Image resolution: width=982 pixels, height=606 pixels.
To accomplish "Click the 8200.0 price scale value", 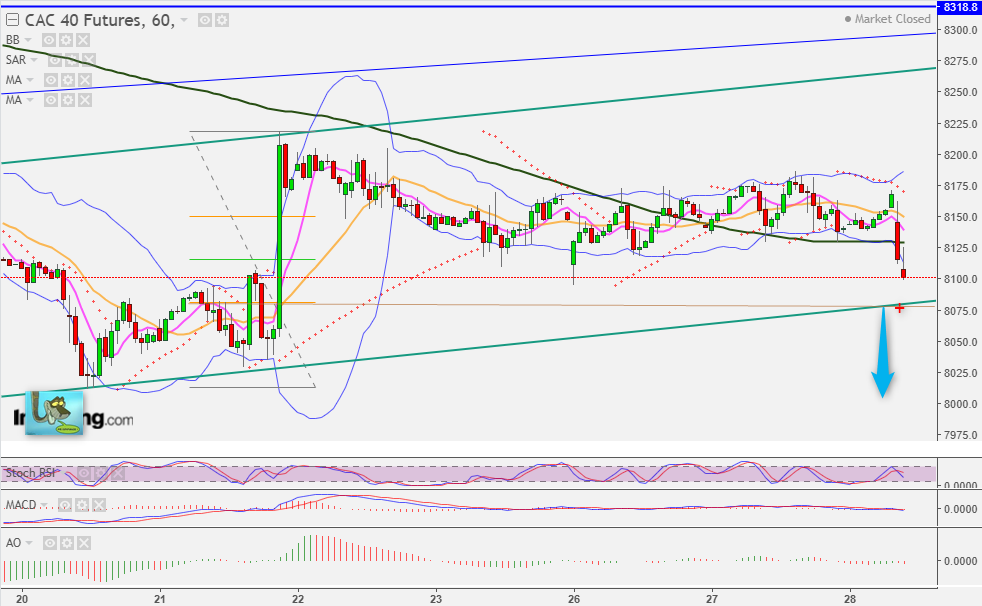I will (961, 155).
